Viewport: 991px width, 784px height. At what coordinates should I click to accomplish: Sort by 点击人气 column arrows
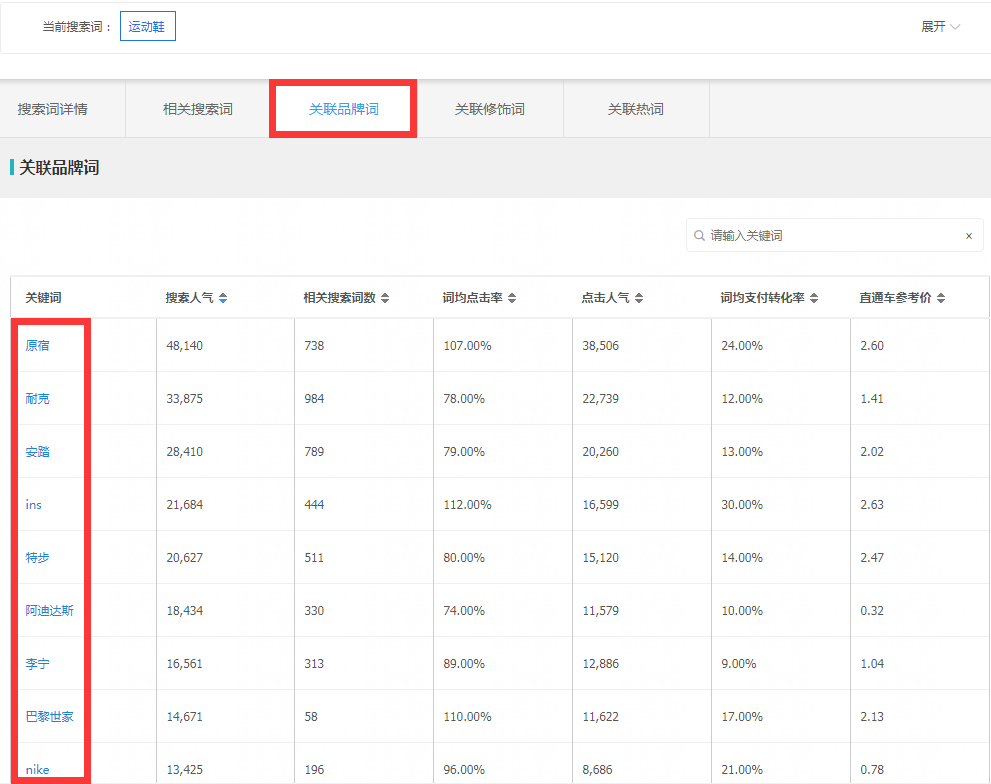(x=639, y=298)
